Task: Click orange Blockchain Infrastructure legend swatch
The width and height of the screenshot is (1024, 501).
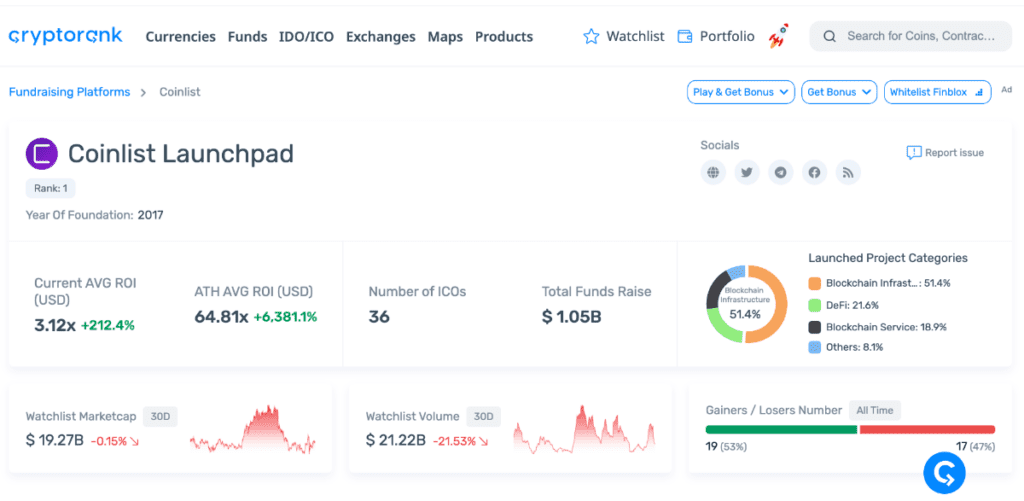Action: 814,283
